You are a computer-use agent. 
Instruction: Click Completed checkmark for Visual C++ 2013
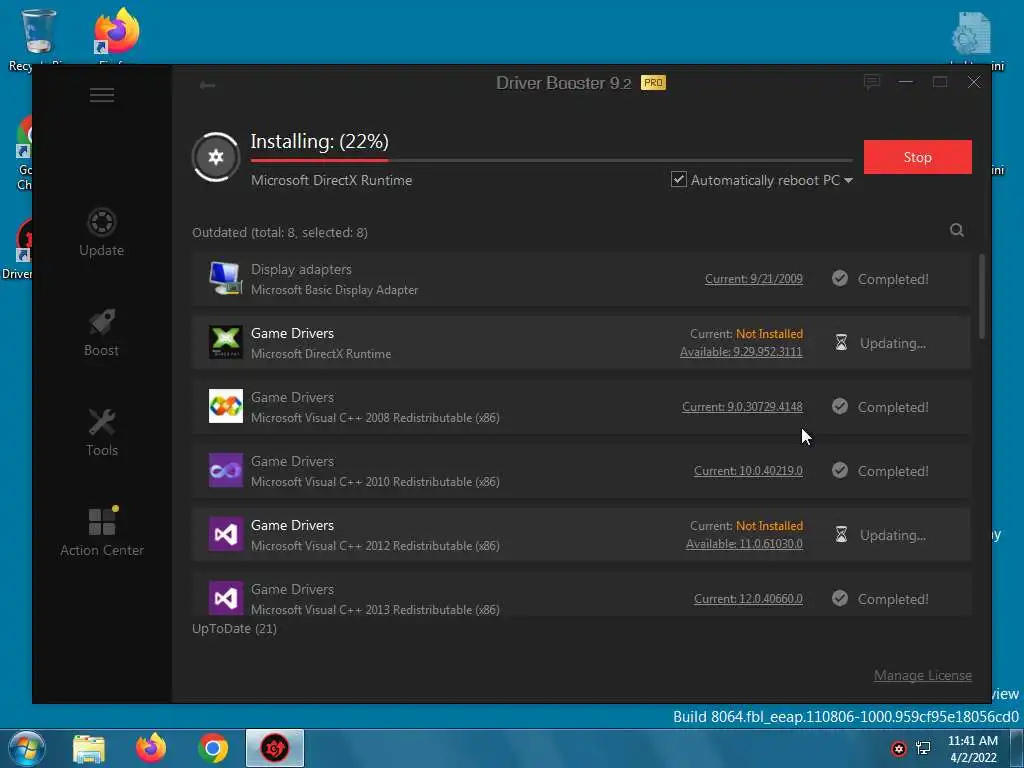coord(840,599)
